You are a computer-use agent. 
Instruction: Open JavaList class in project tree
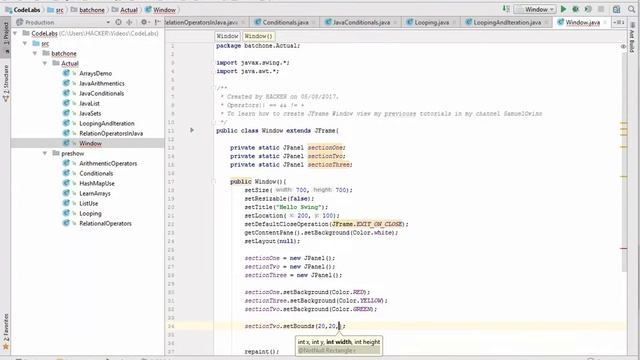89,103
